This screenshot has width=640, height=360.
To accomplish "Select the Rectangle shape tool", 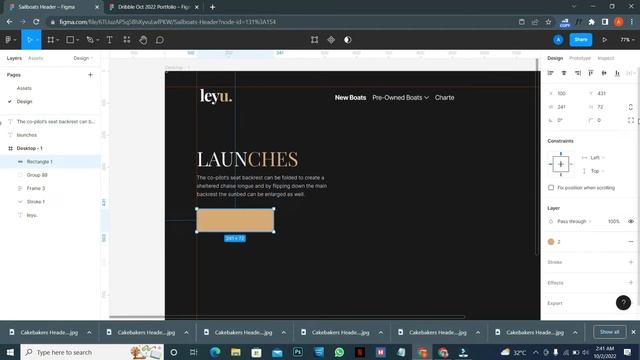I will coord(70,40).
